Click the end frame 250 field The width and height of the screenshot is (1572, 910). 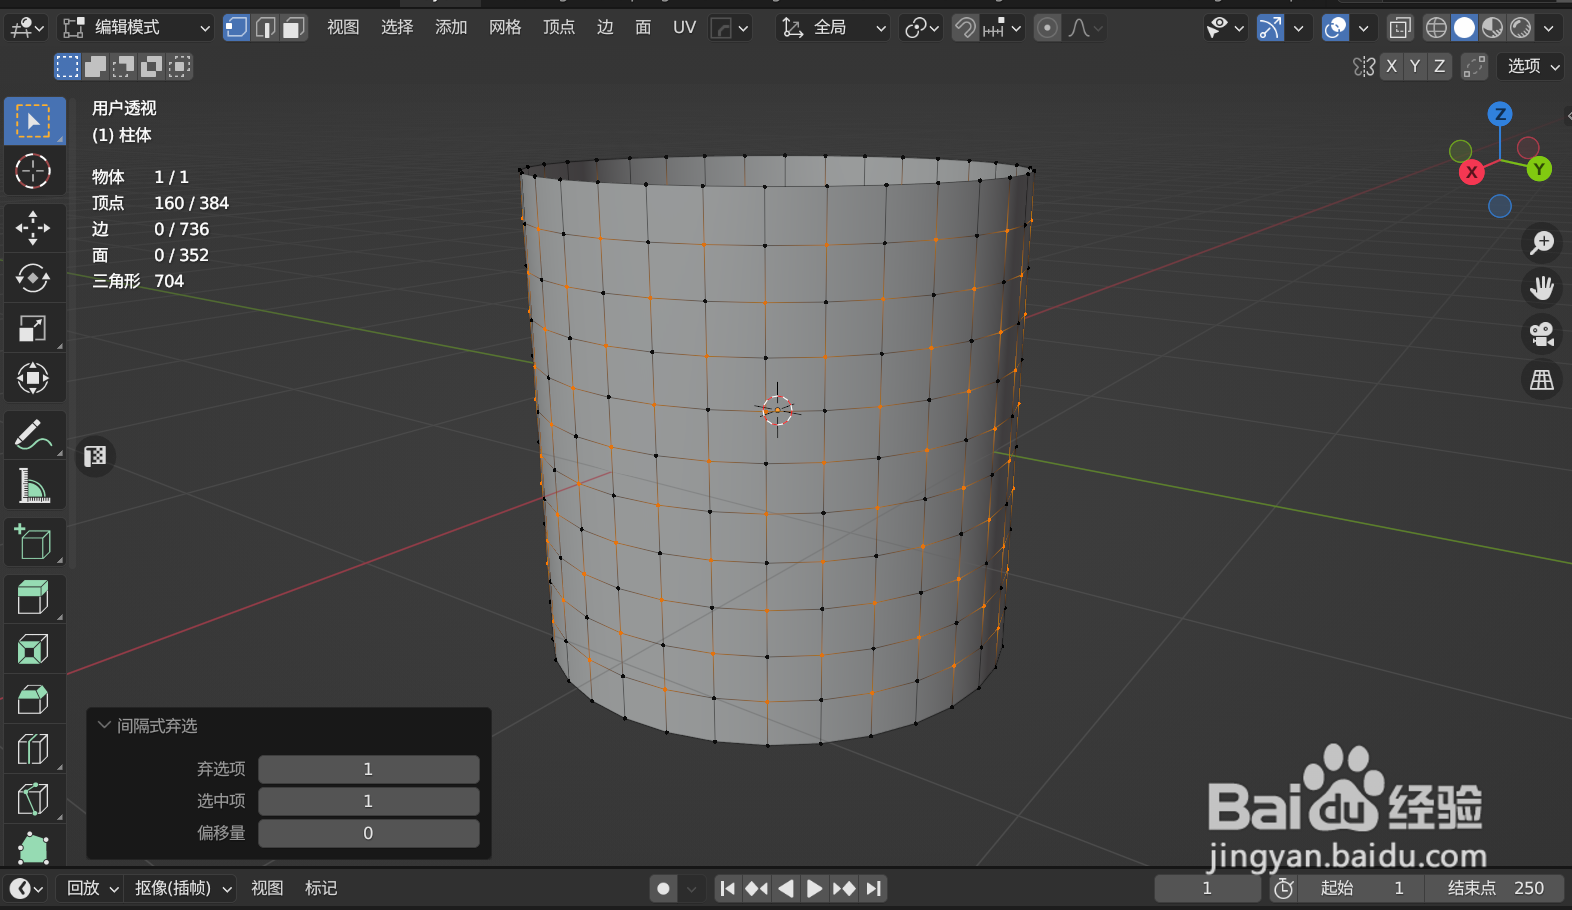1497,888
